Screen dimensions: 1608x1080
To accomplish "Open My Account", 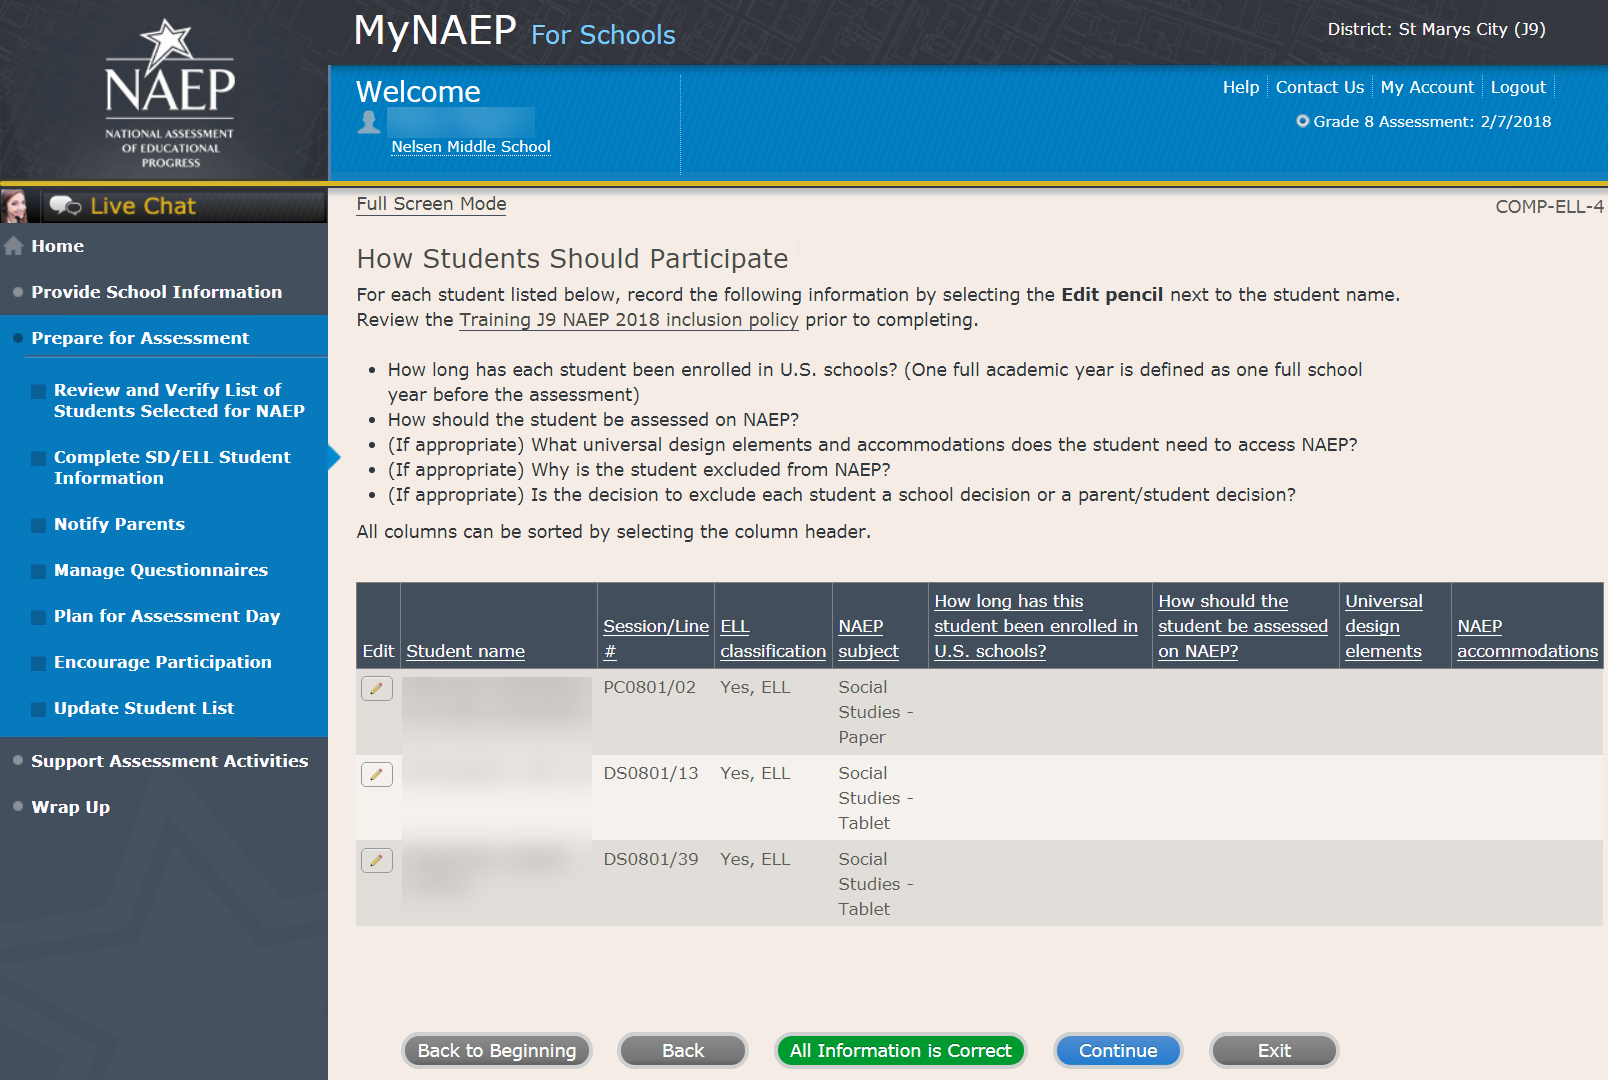I will click(1427, 87).
